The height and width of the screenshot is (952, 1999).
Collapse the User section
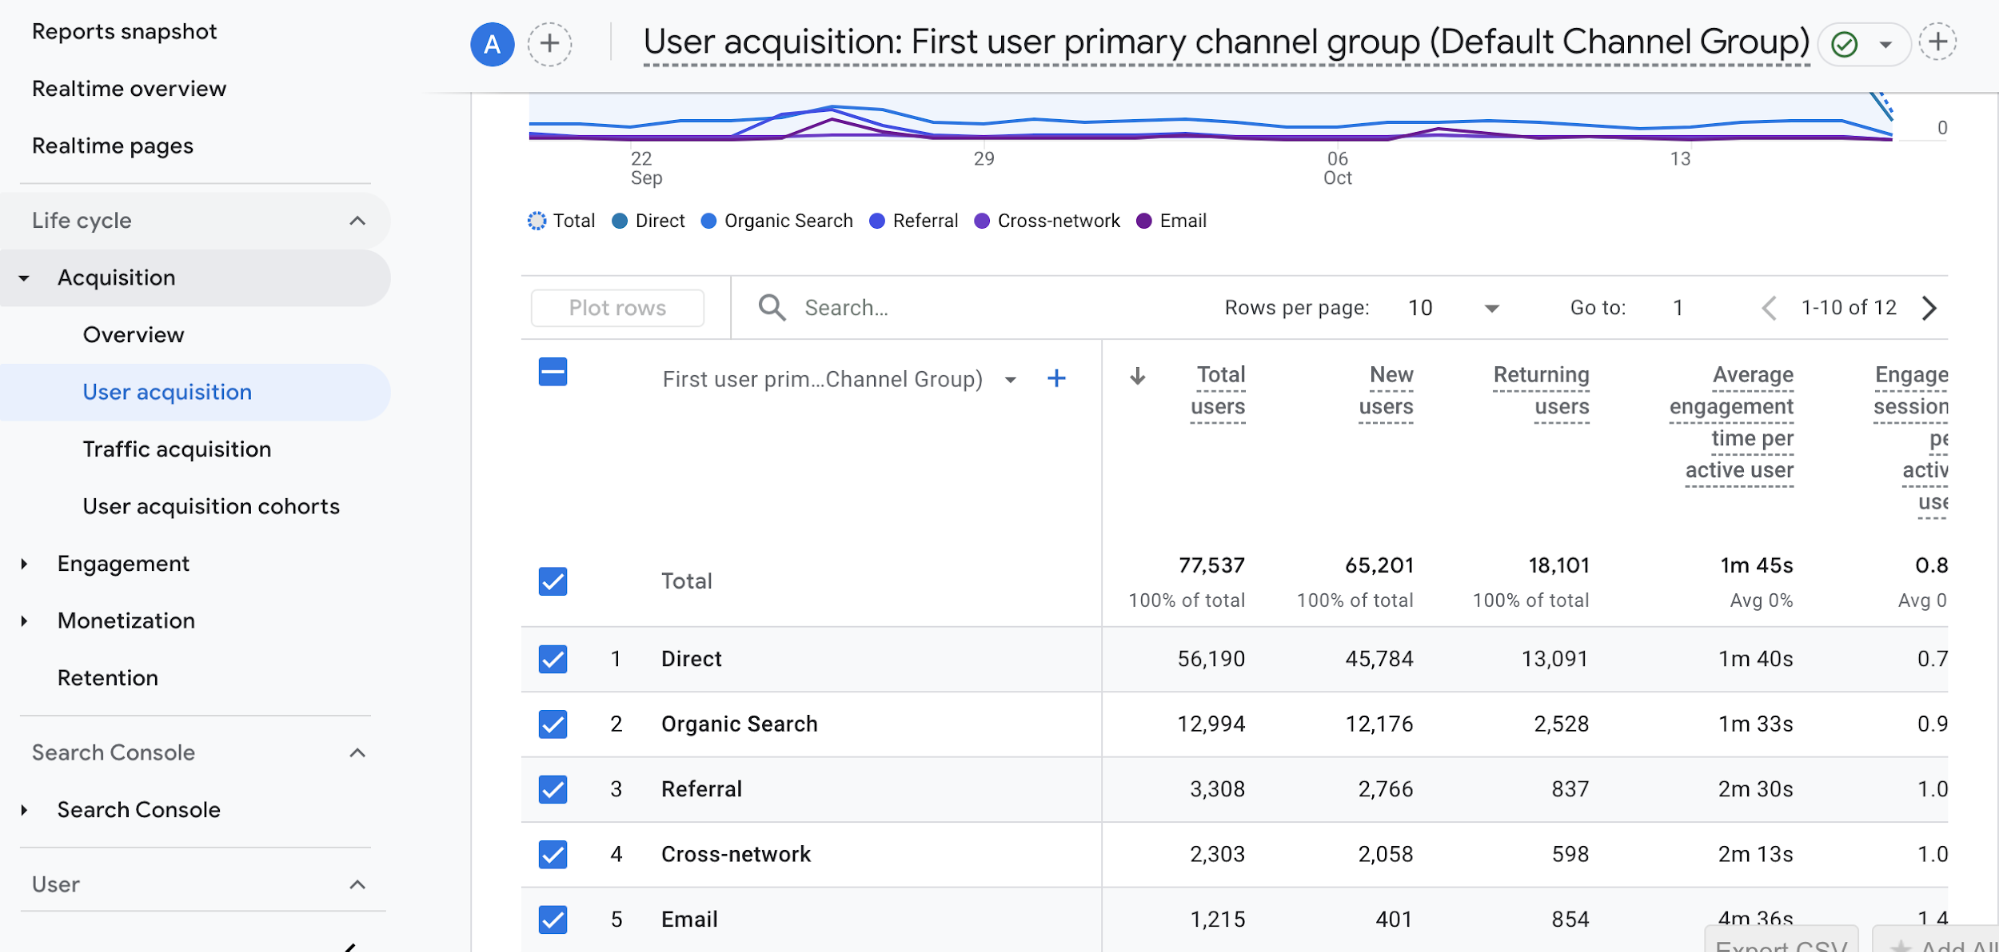click(x=357, y=885)
